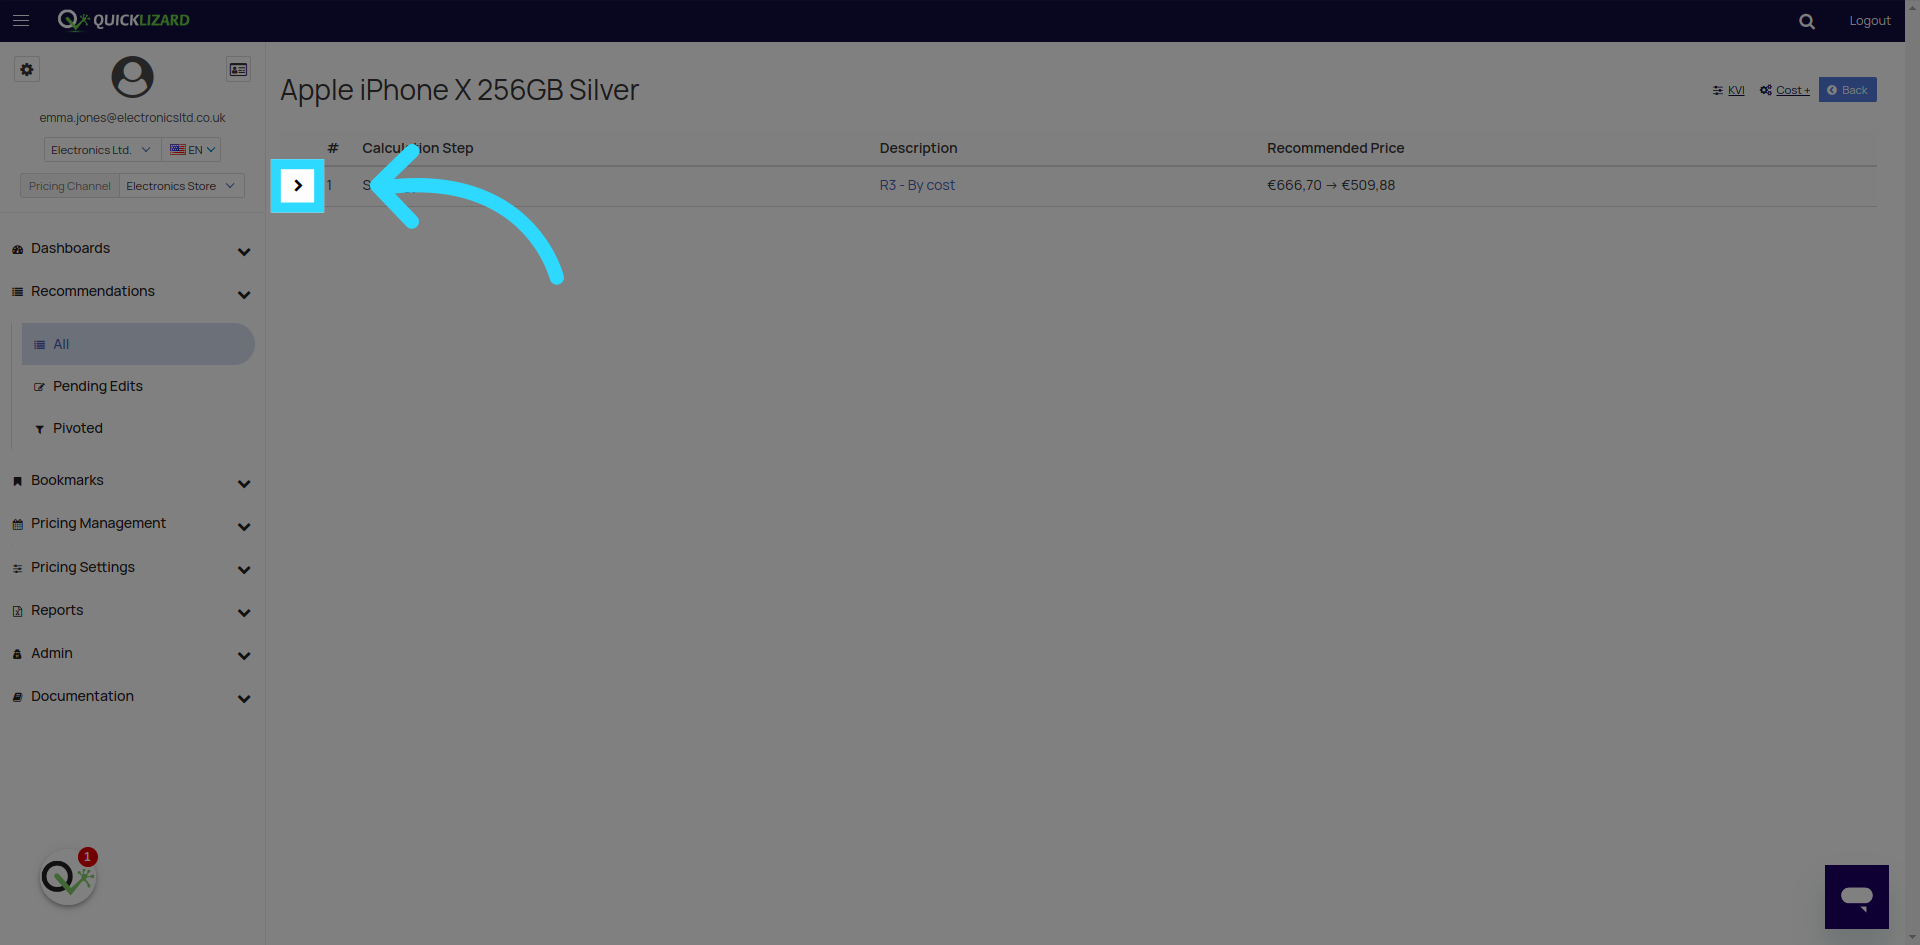Click the Pricing Management chevron arrow
The width and height of the screenshot is (1920, 945).
coord(244,527)
